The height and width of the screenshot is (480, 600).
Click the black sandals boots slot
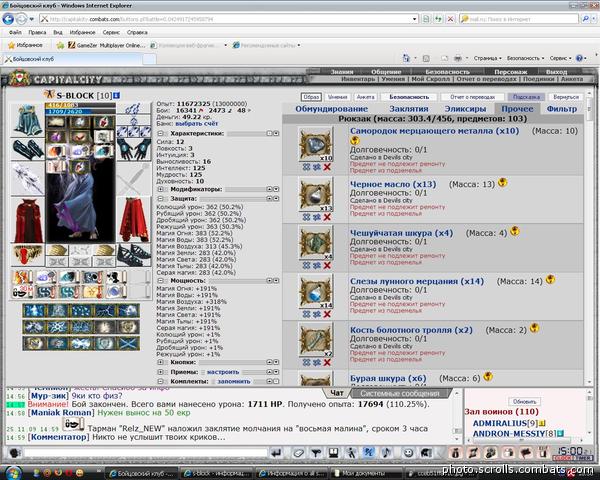pyautogui.click(x=134, y=255)
